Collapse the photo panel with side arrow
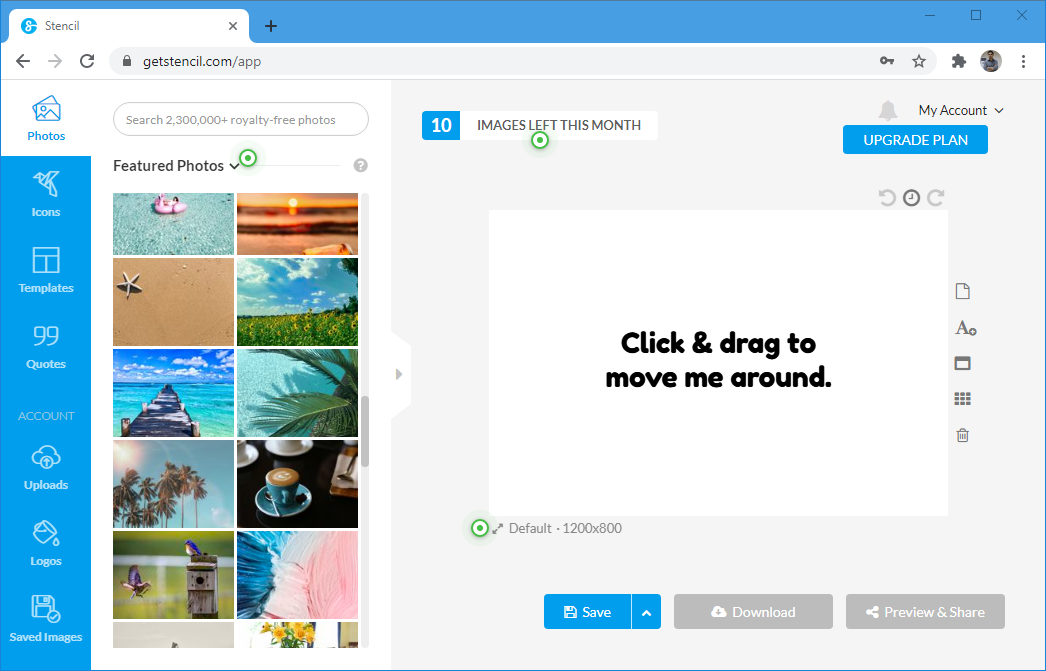This screenshot has width=1046, height=671. point(399,374)
